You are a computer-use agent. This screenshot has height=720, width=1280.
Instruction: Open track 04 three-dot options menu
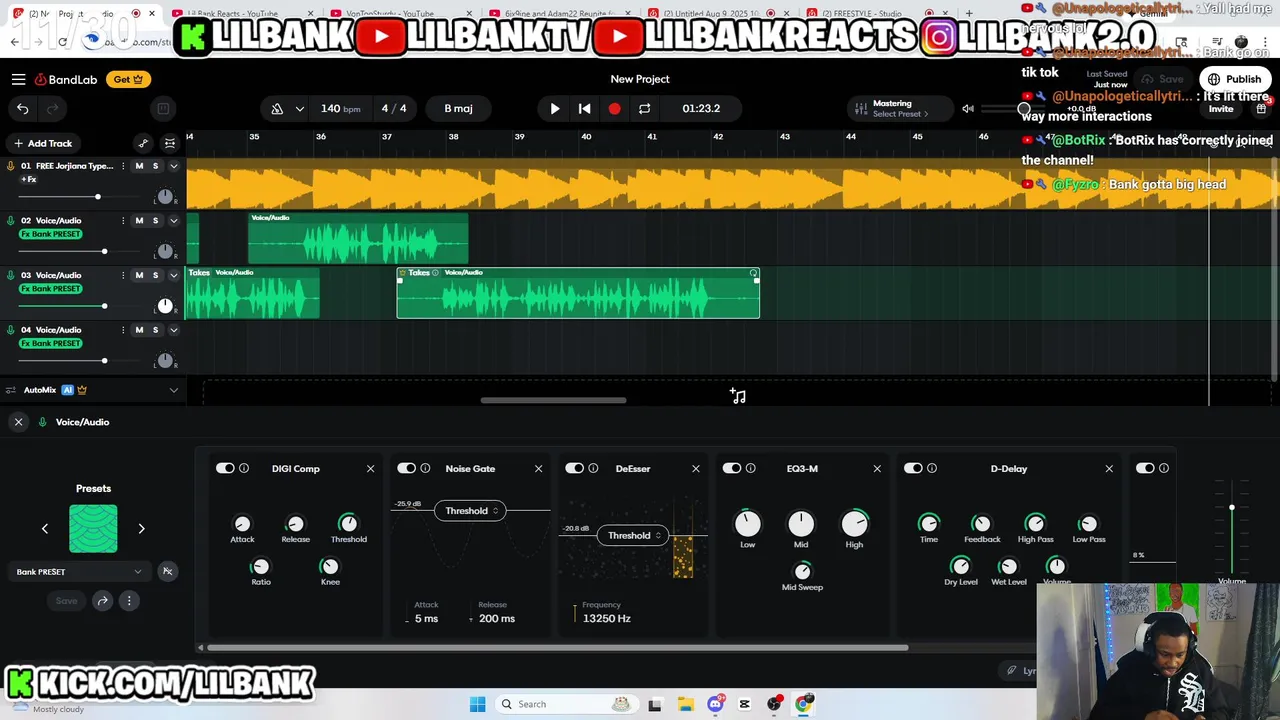[123, 329]
